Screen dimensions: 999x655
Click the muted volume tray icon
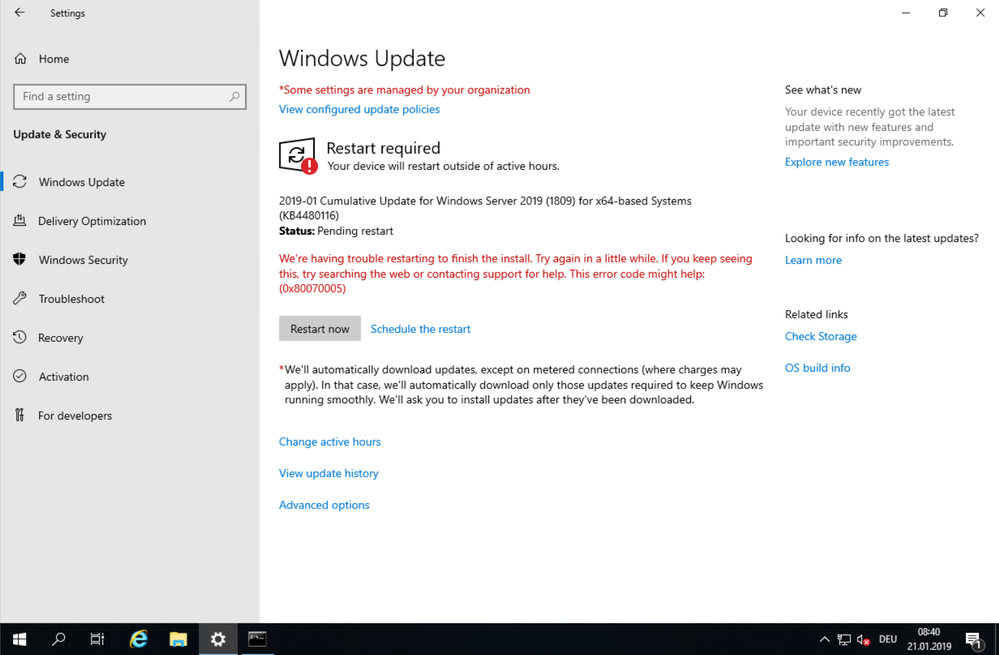click(x=863, y=640)
